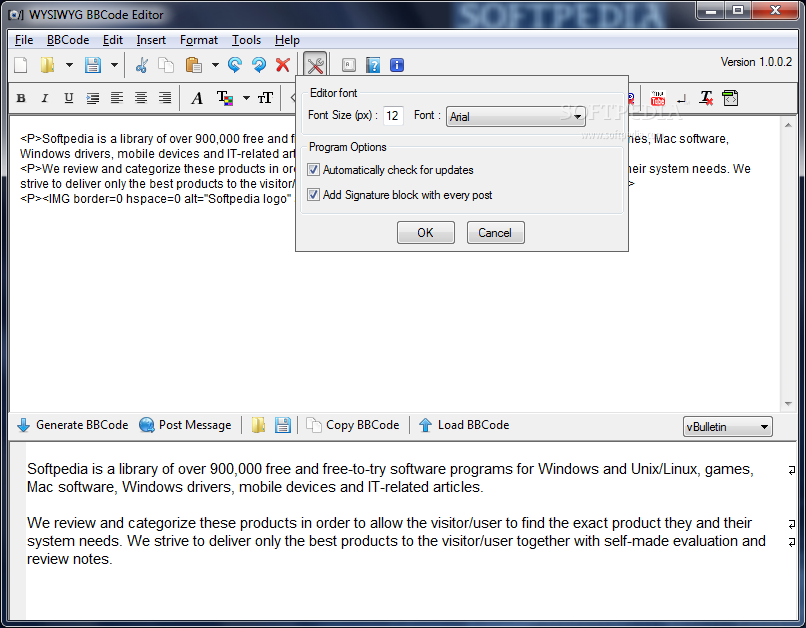The width and height of the screenshot is (806, 628).
Task: Paste from the clipboard icon
Action: [193, 65]
